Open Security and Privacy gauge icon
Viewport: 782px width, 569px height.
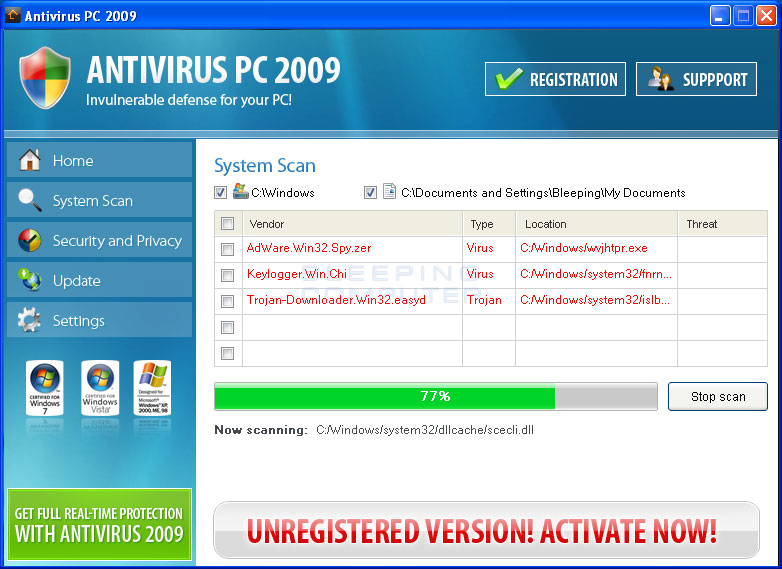(29, 240)
